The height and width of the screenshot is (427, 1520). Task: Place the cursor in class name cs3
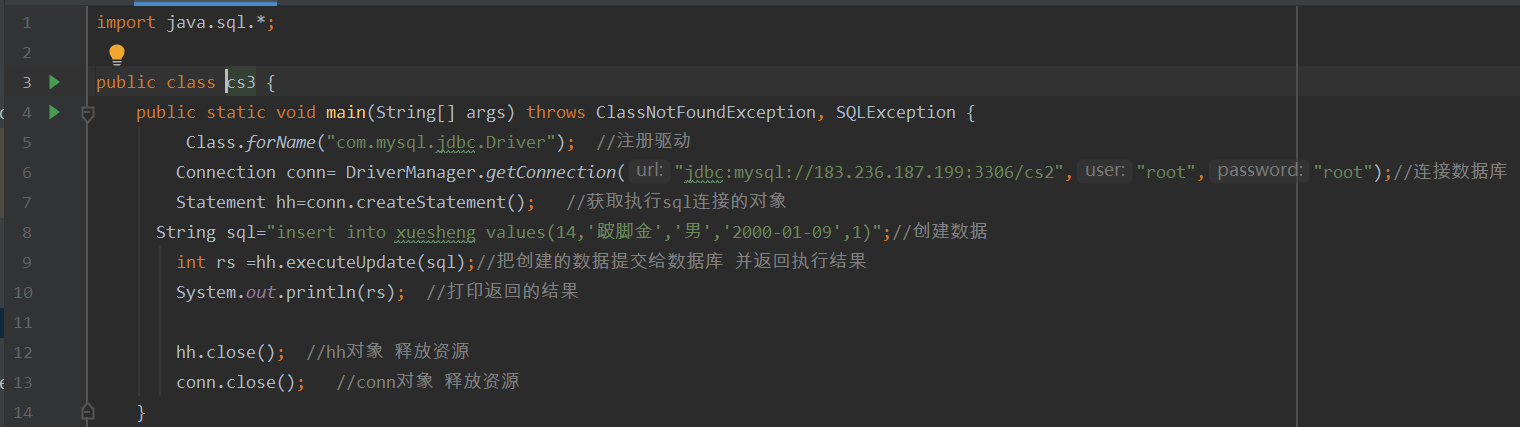(x=241, y=82)
